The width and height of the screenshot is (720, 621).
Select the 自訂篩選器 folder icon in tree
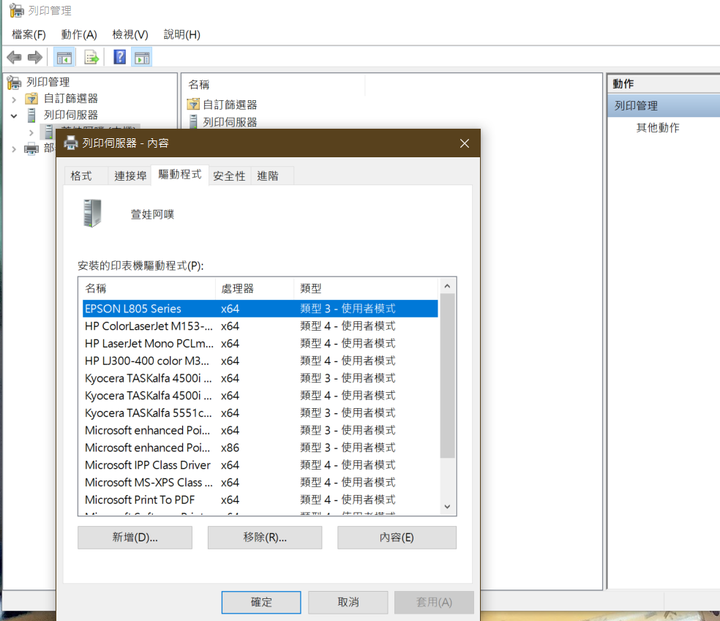(31, 98)
